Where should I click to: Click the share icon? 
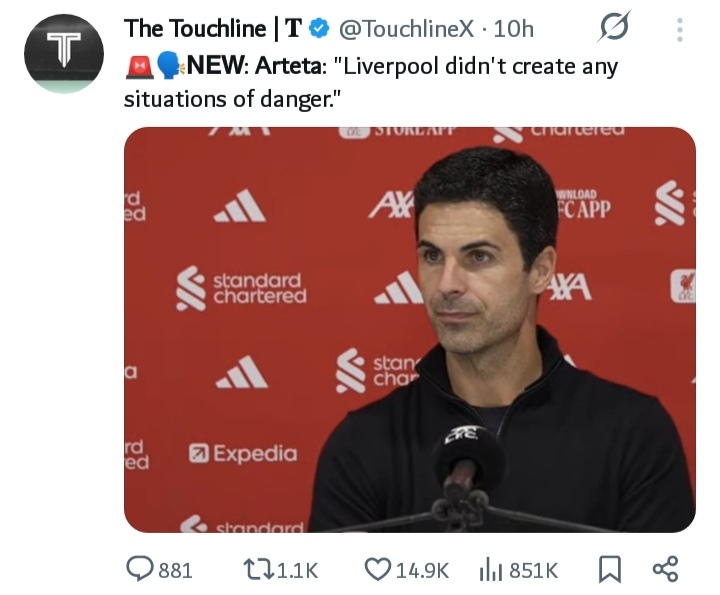click(x=665, y=569)
